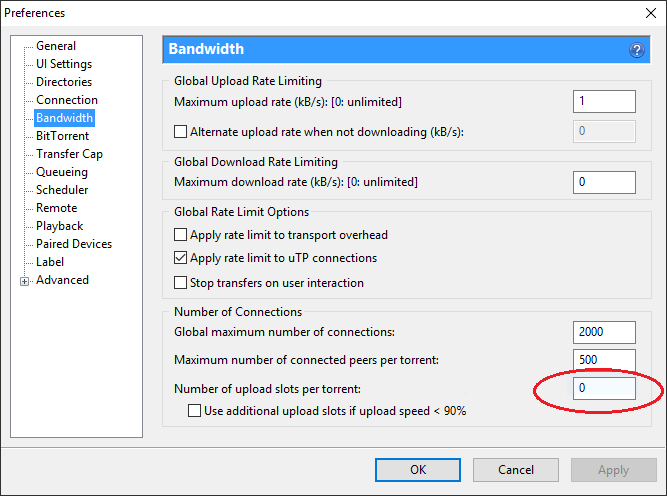This screenshot has height=496, width=667.
Task: Click the upload slots per torrent field
Action: tap(604, 388)
